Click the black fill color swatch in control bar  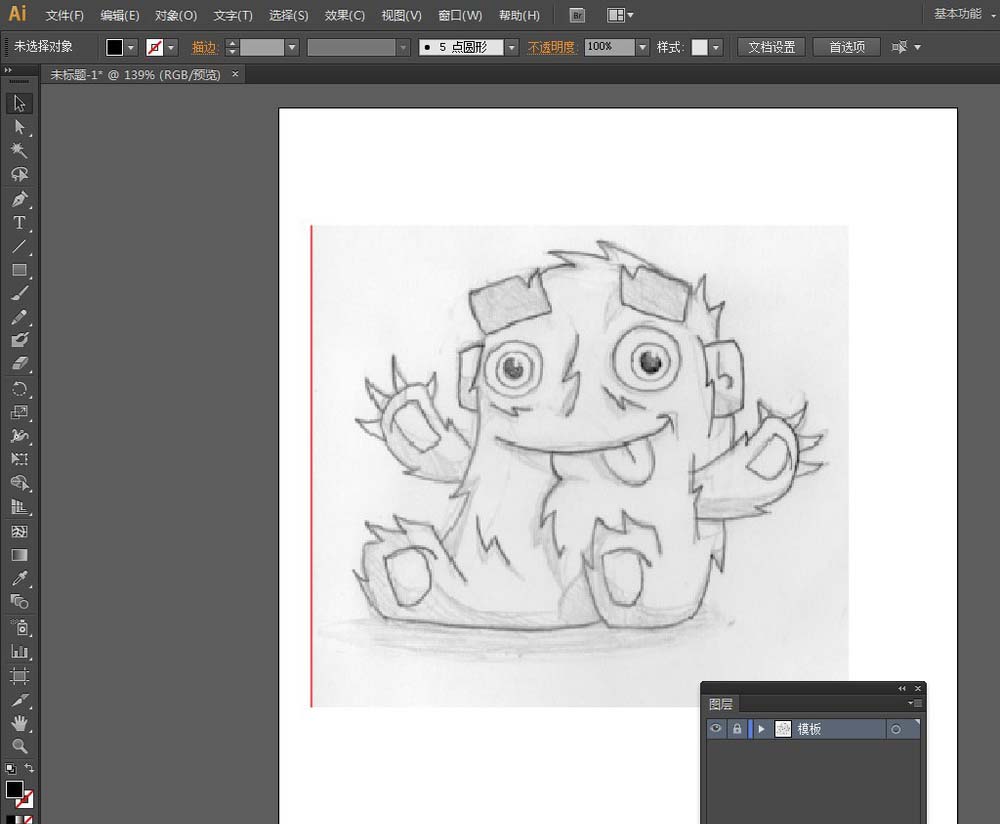tap(115, 47)
